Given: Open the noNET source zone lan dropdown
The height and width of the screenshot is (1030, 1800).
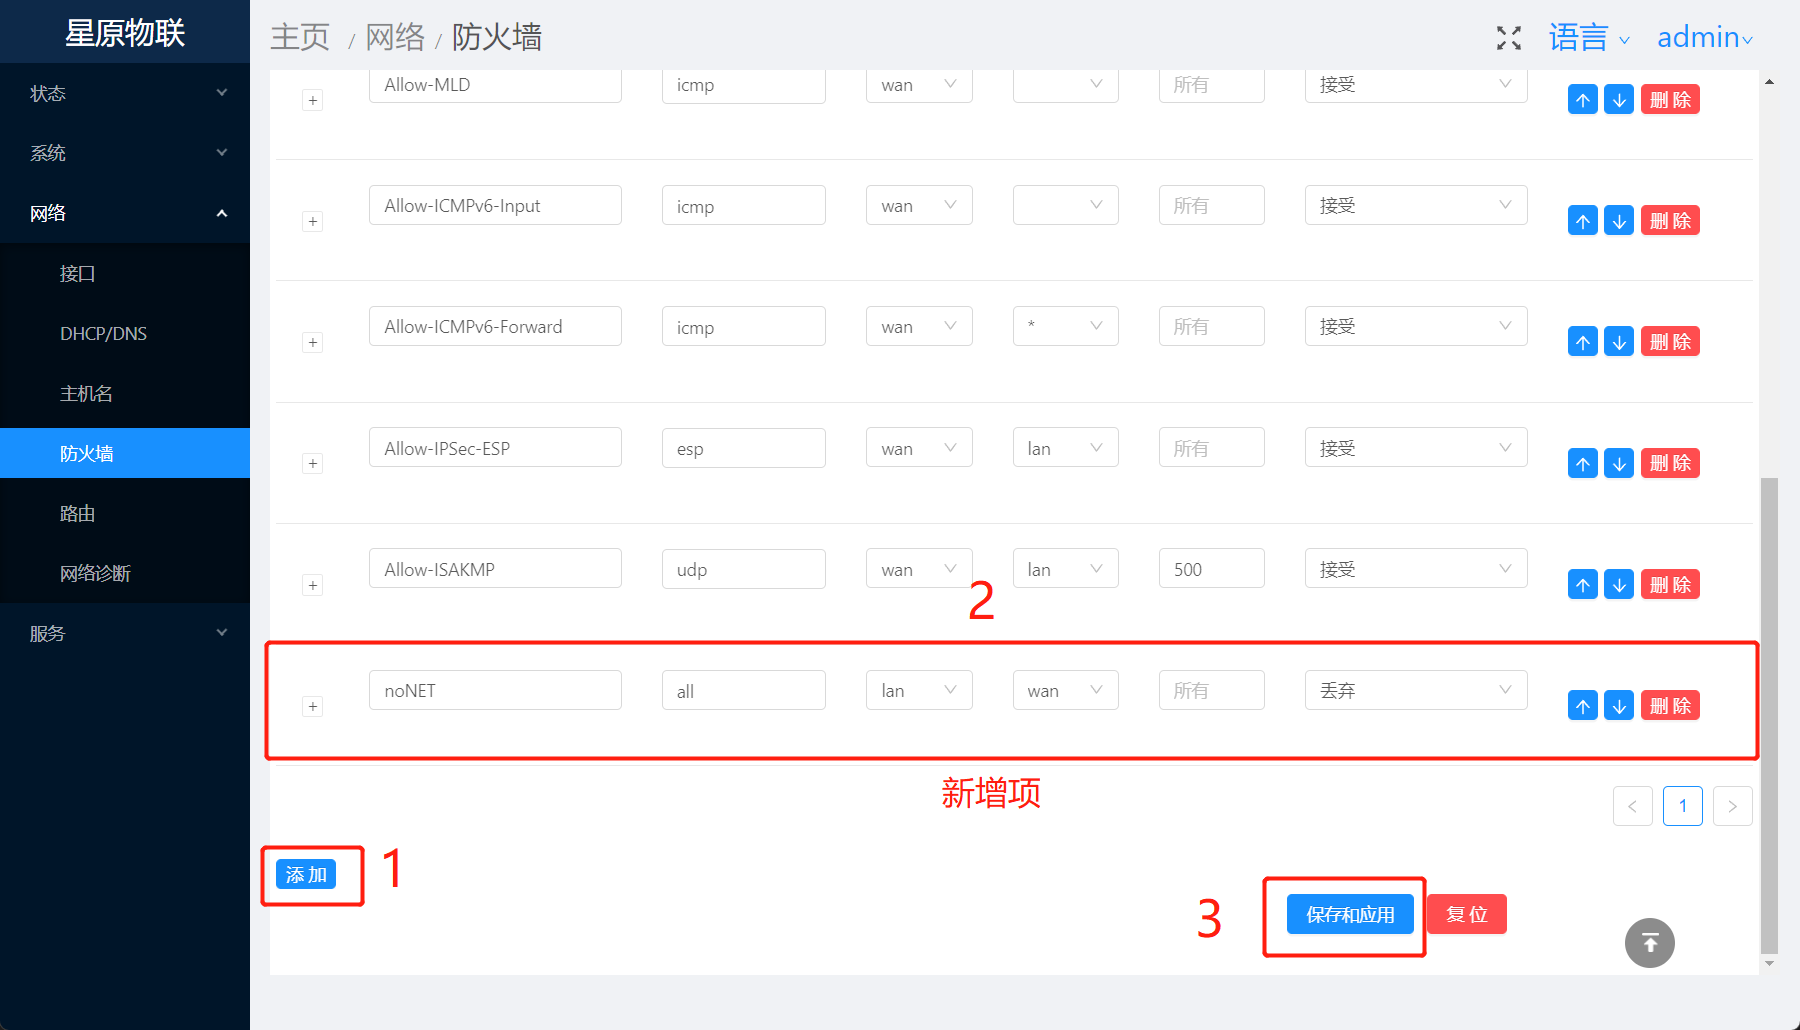Looking at the screenshot, I should 919,690.
